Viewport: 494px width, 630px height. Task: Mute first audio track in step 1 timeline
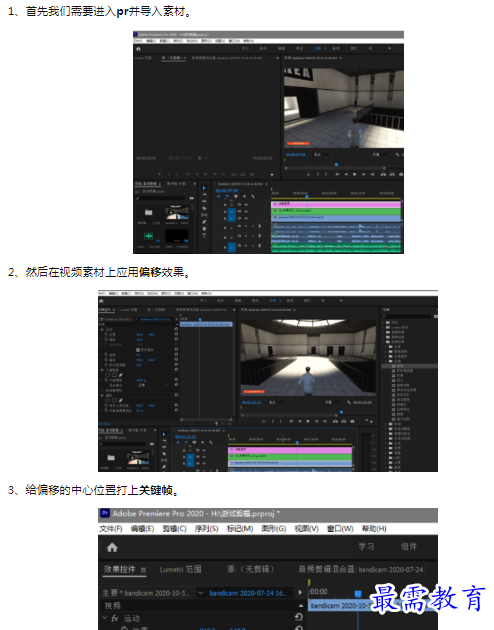[x=246, y=226]
